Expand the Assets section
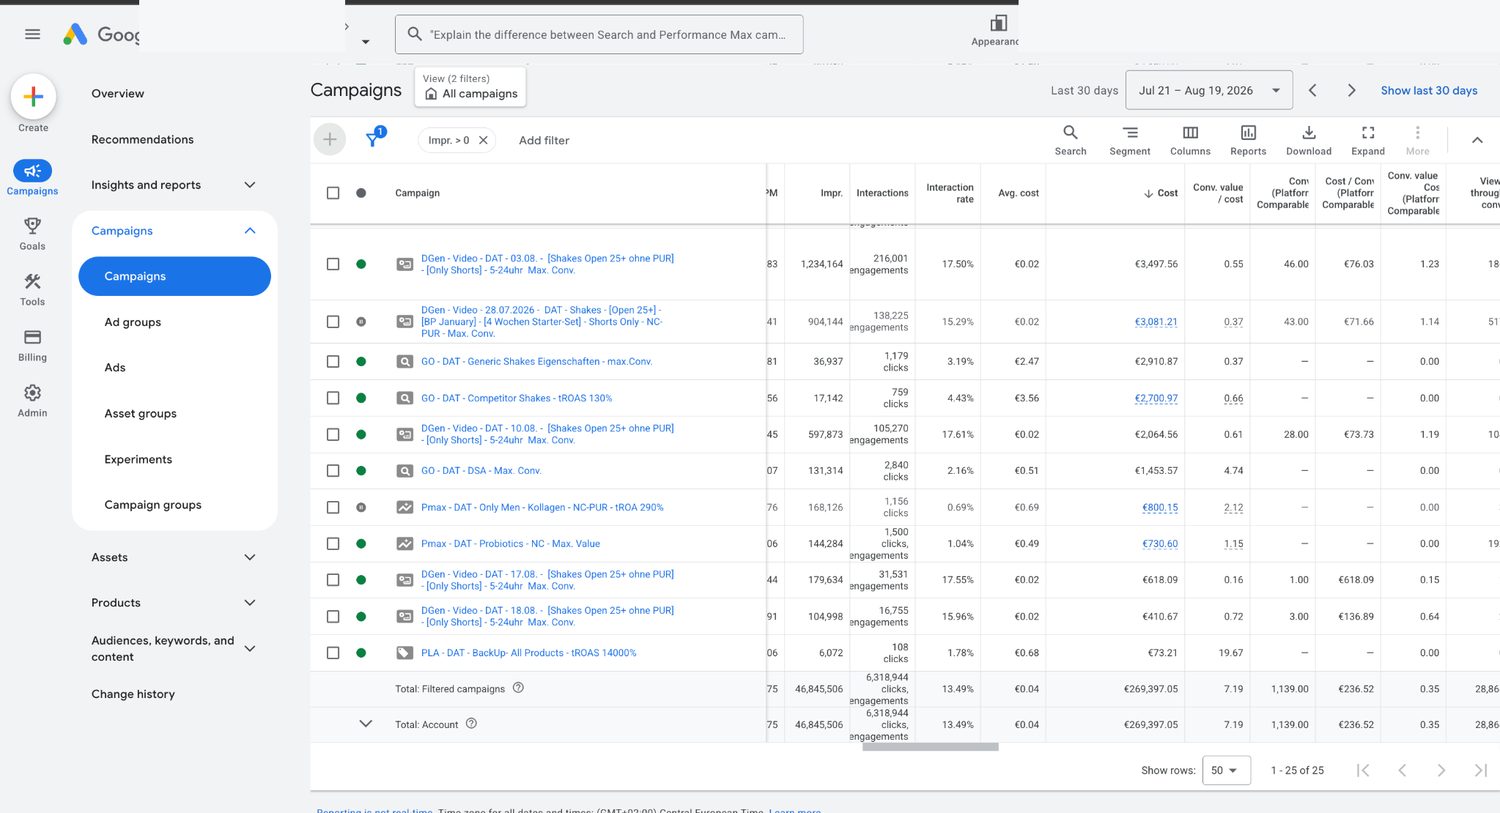This screenshot has height=813, width=1500. pos(250,557)
